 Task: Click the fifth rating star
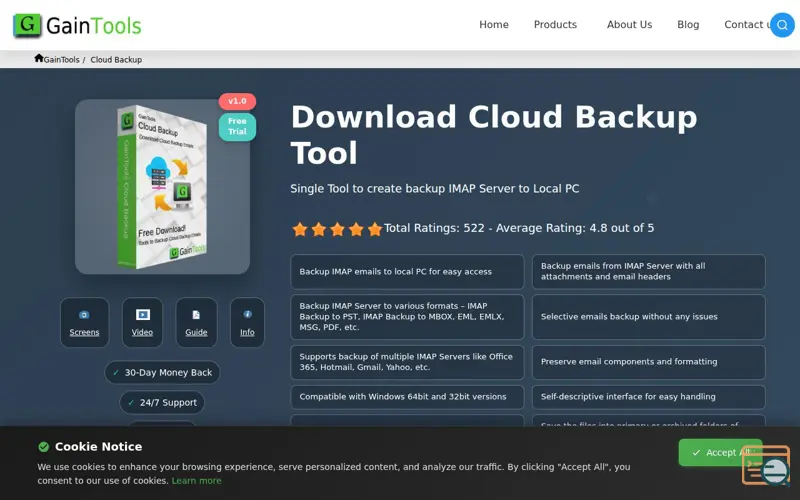(375, 229)
